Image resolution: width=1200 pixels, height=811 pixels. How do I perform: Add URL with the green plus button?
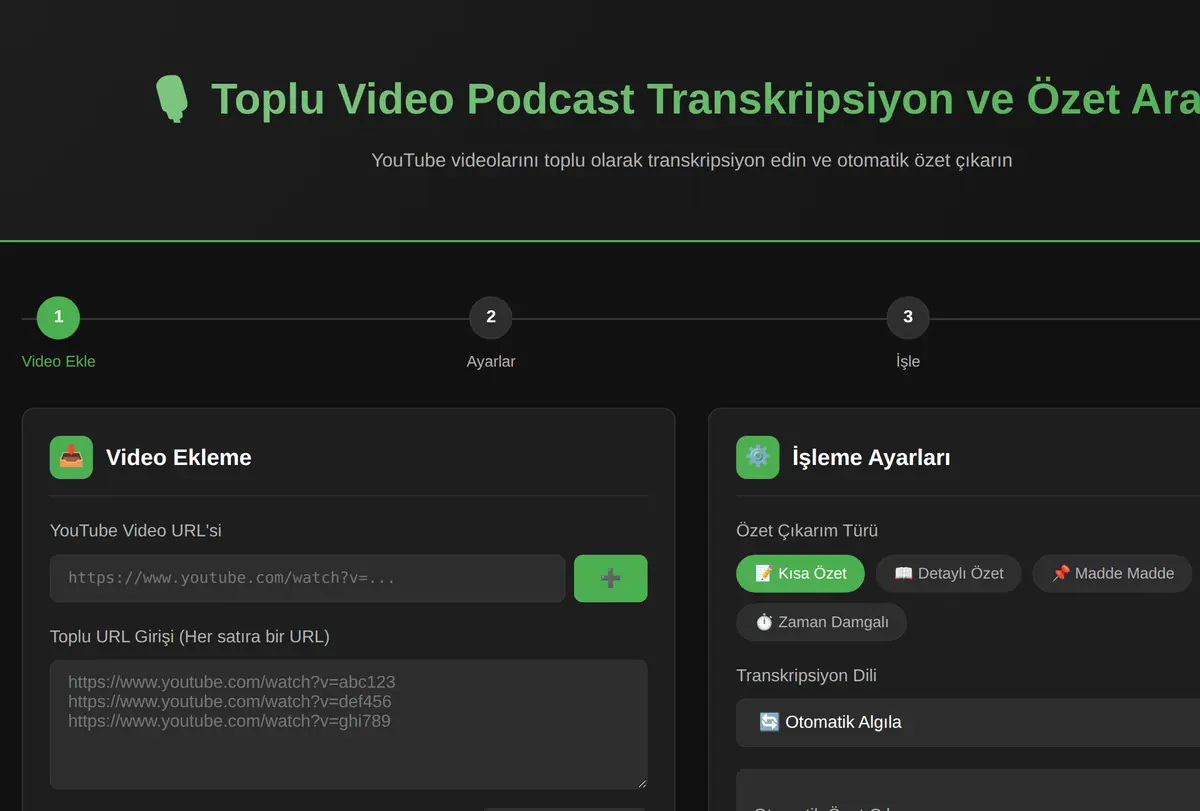pyautogui.click(x=611, y=579)
